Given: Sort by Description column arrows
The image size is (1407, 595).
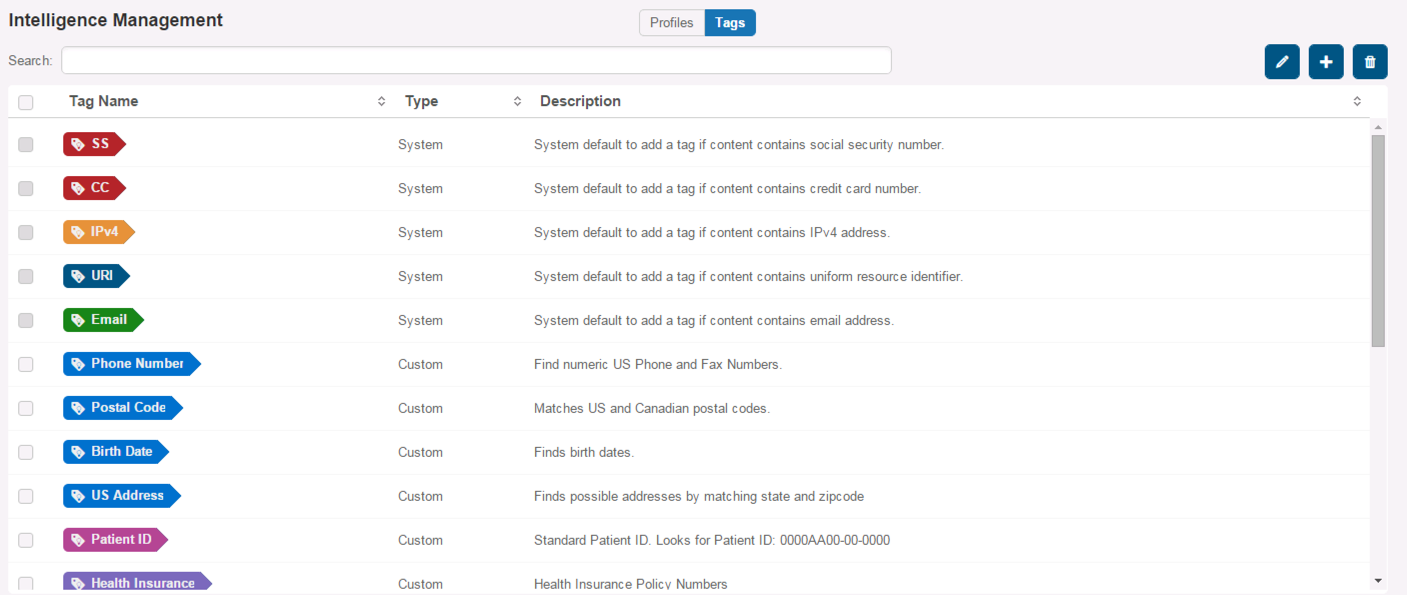Looking at the screenshot, I should (x=1357, y=101).
